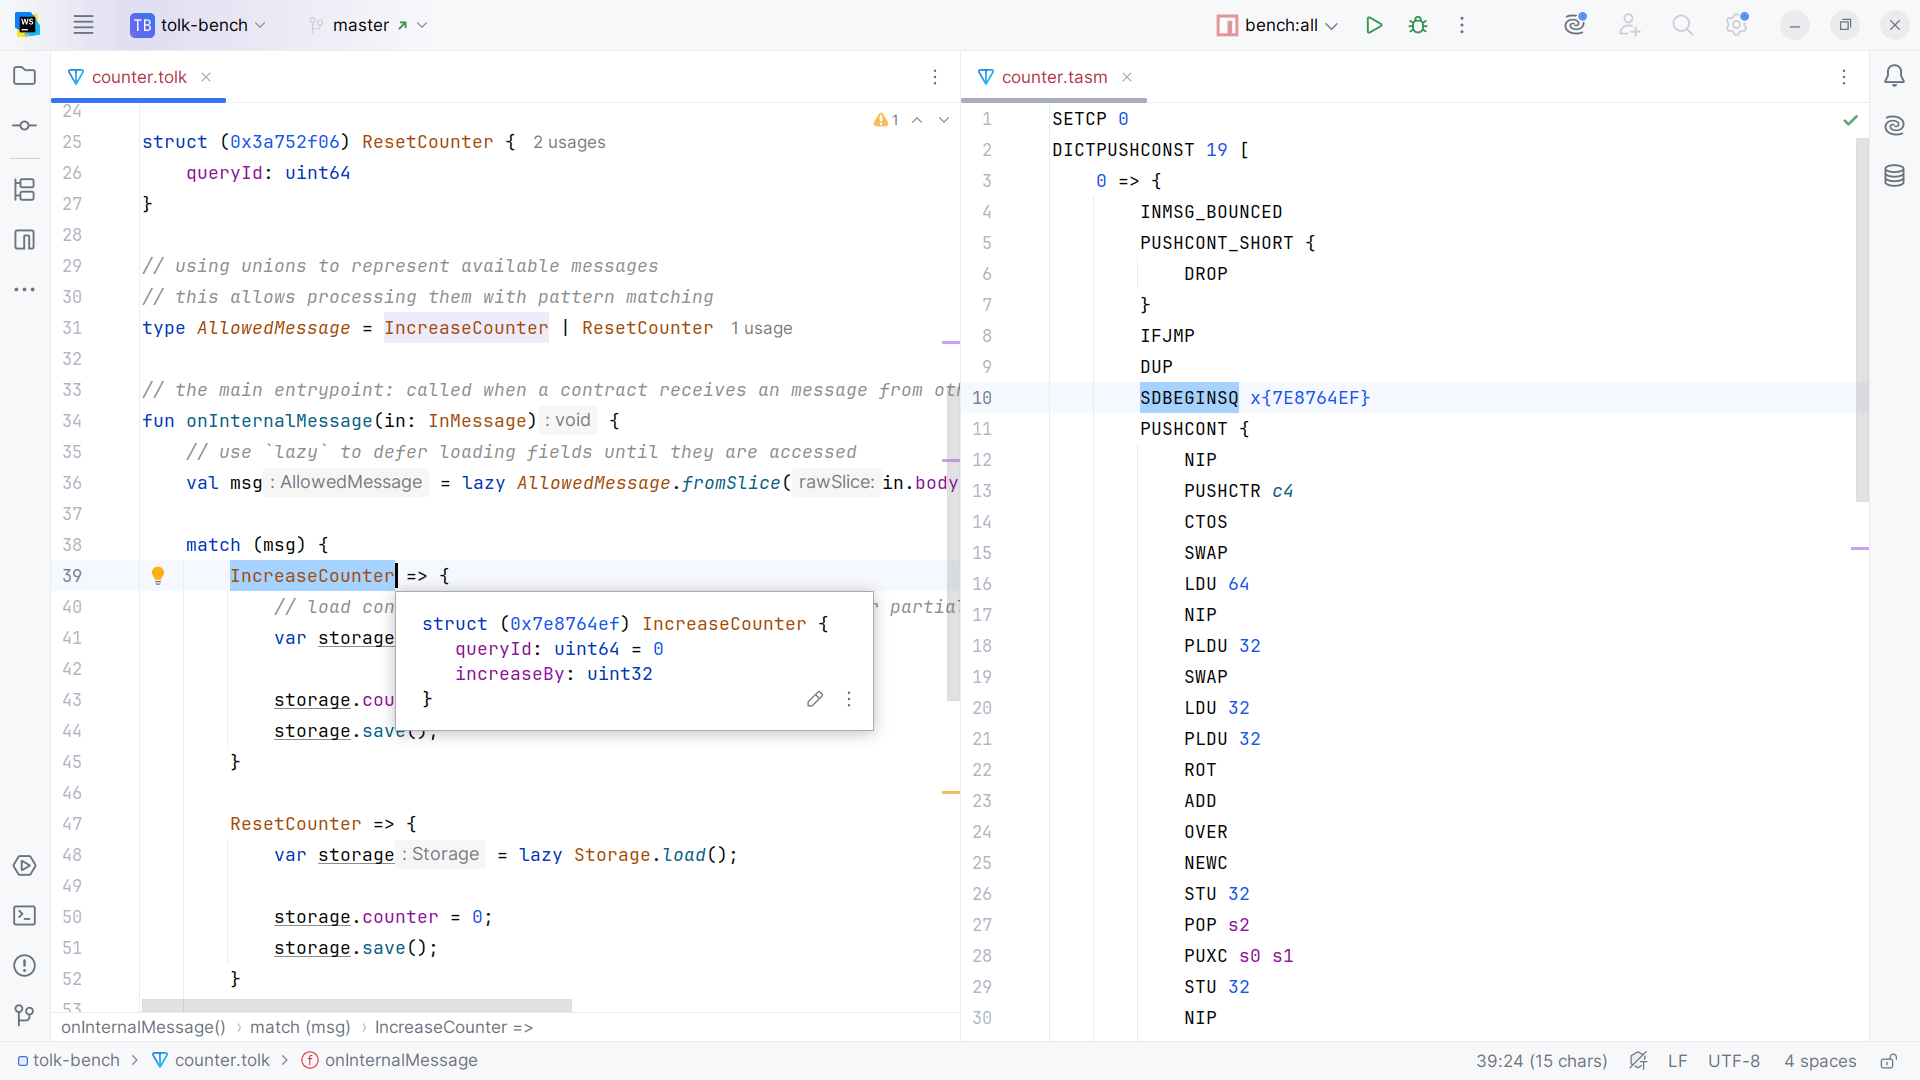Run the bench:all configuration
1920x1080 pixels.
click(1374, 25)
